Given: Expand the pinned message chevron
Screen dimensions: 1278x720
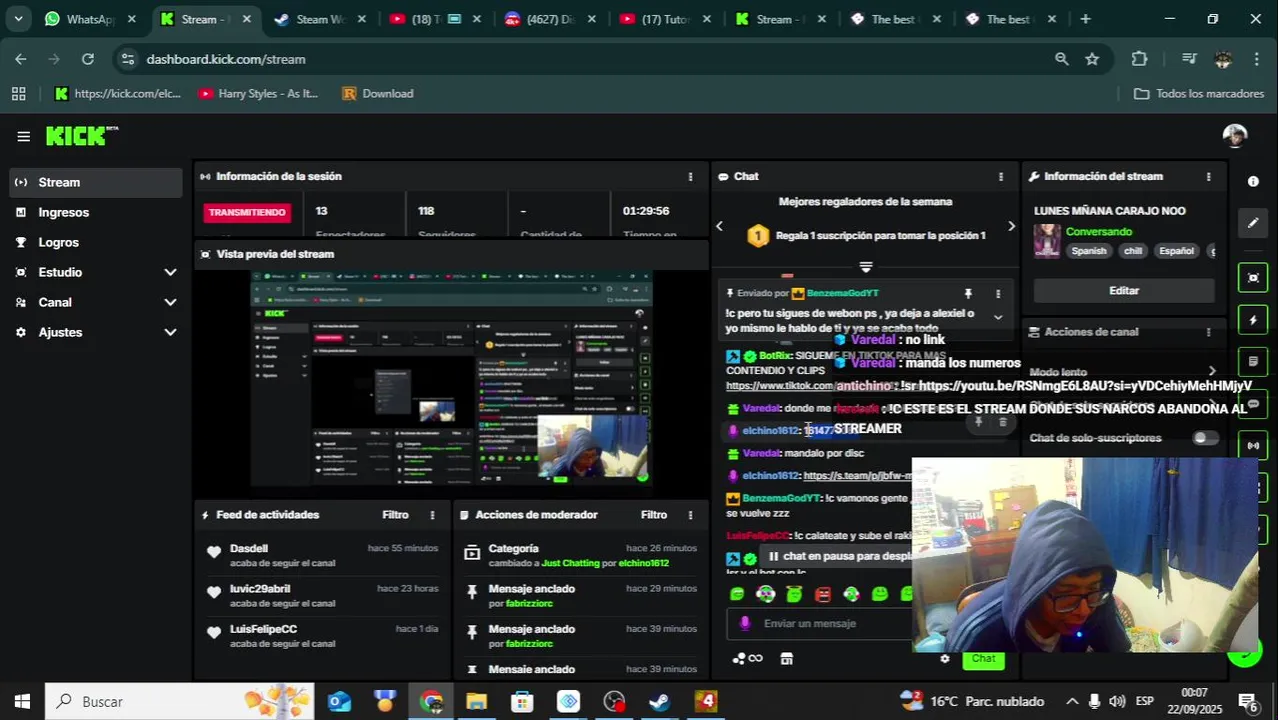Looking at the screenshot, I should [997, 317].
